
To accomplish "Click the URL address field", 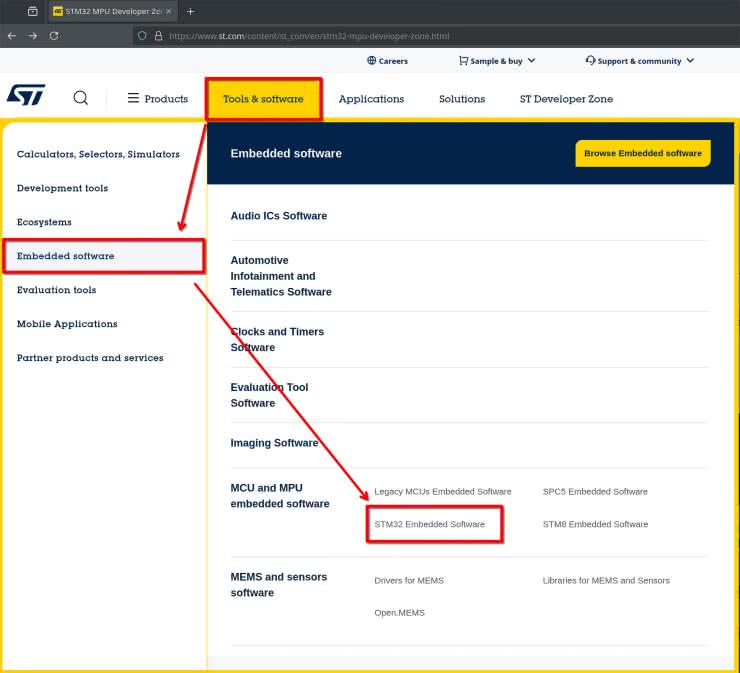I will click(400, 36).
